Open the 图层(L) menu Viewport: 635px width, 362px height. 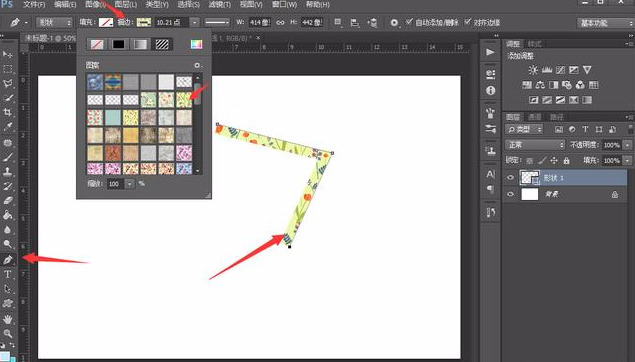(126, 5)
